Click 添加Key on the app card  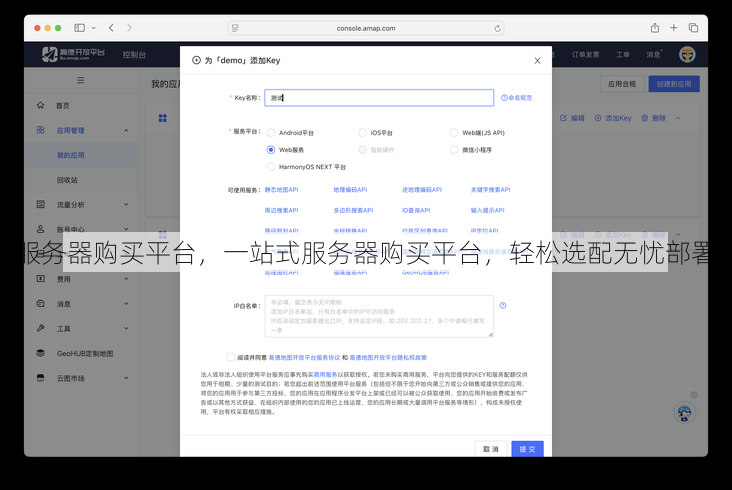pyautogui.click(x=612, y=118)
